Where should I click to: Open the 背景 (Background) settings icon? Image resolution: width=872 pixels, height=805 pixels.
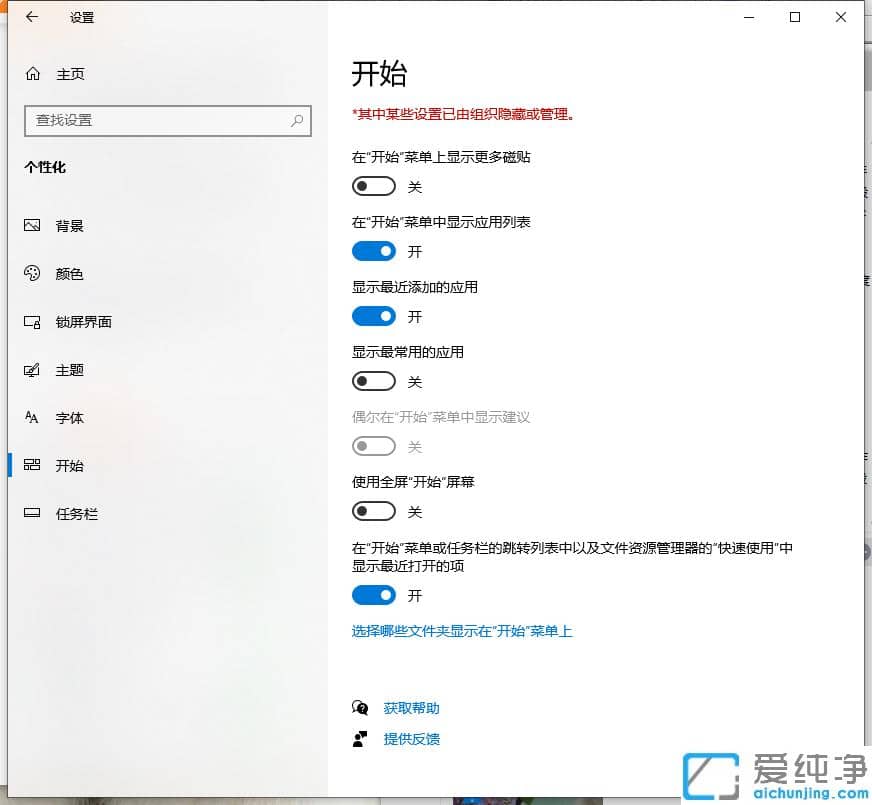click(30, 225)
